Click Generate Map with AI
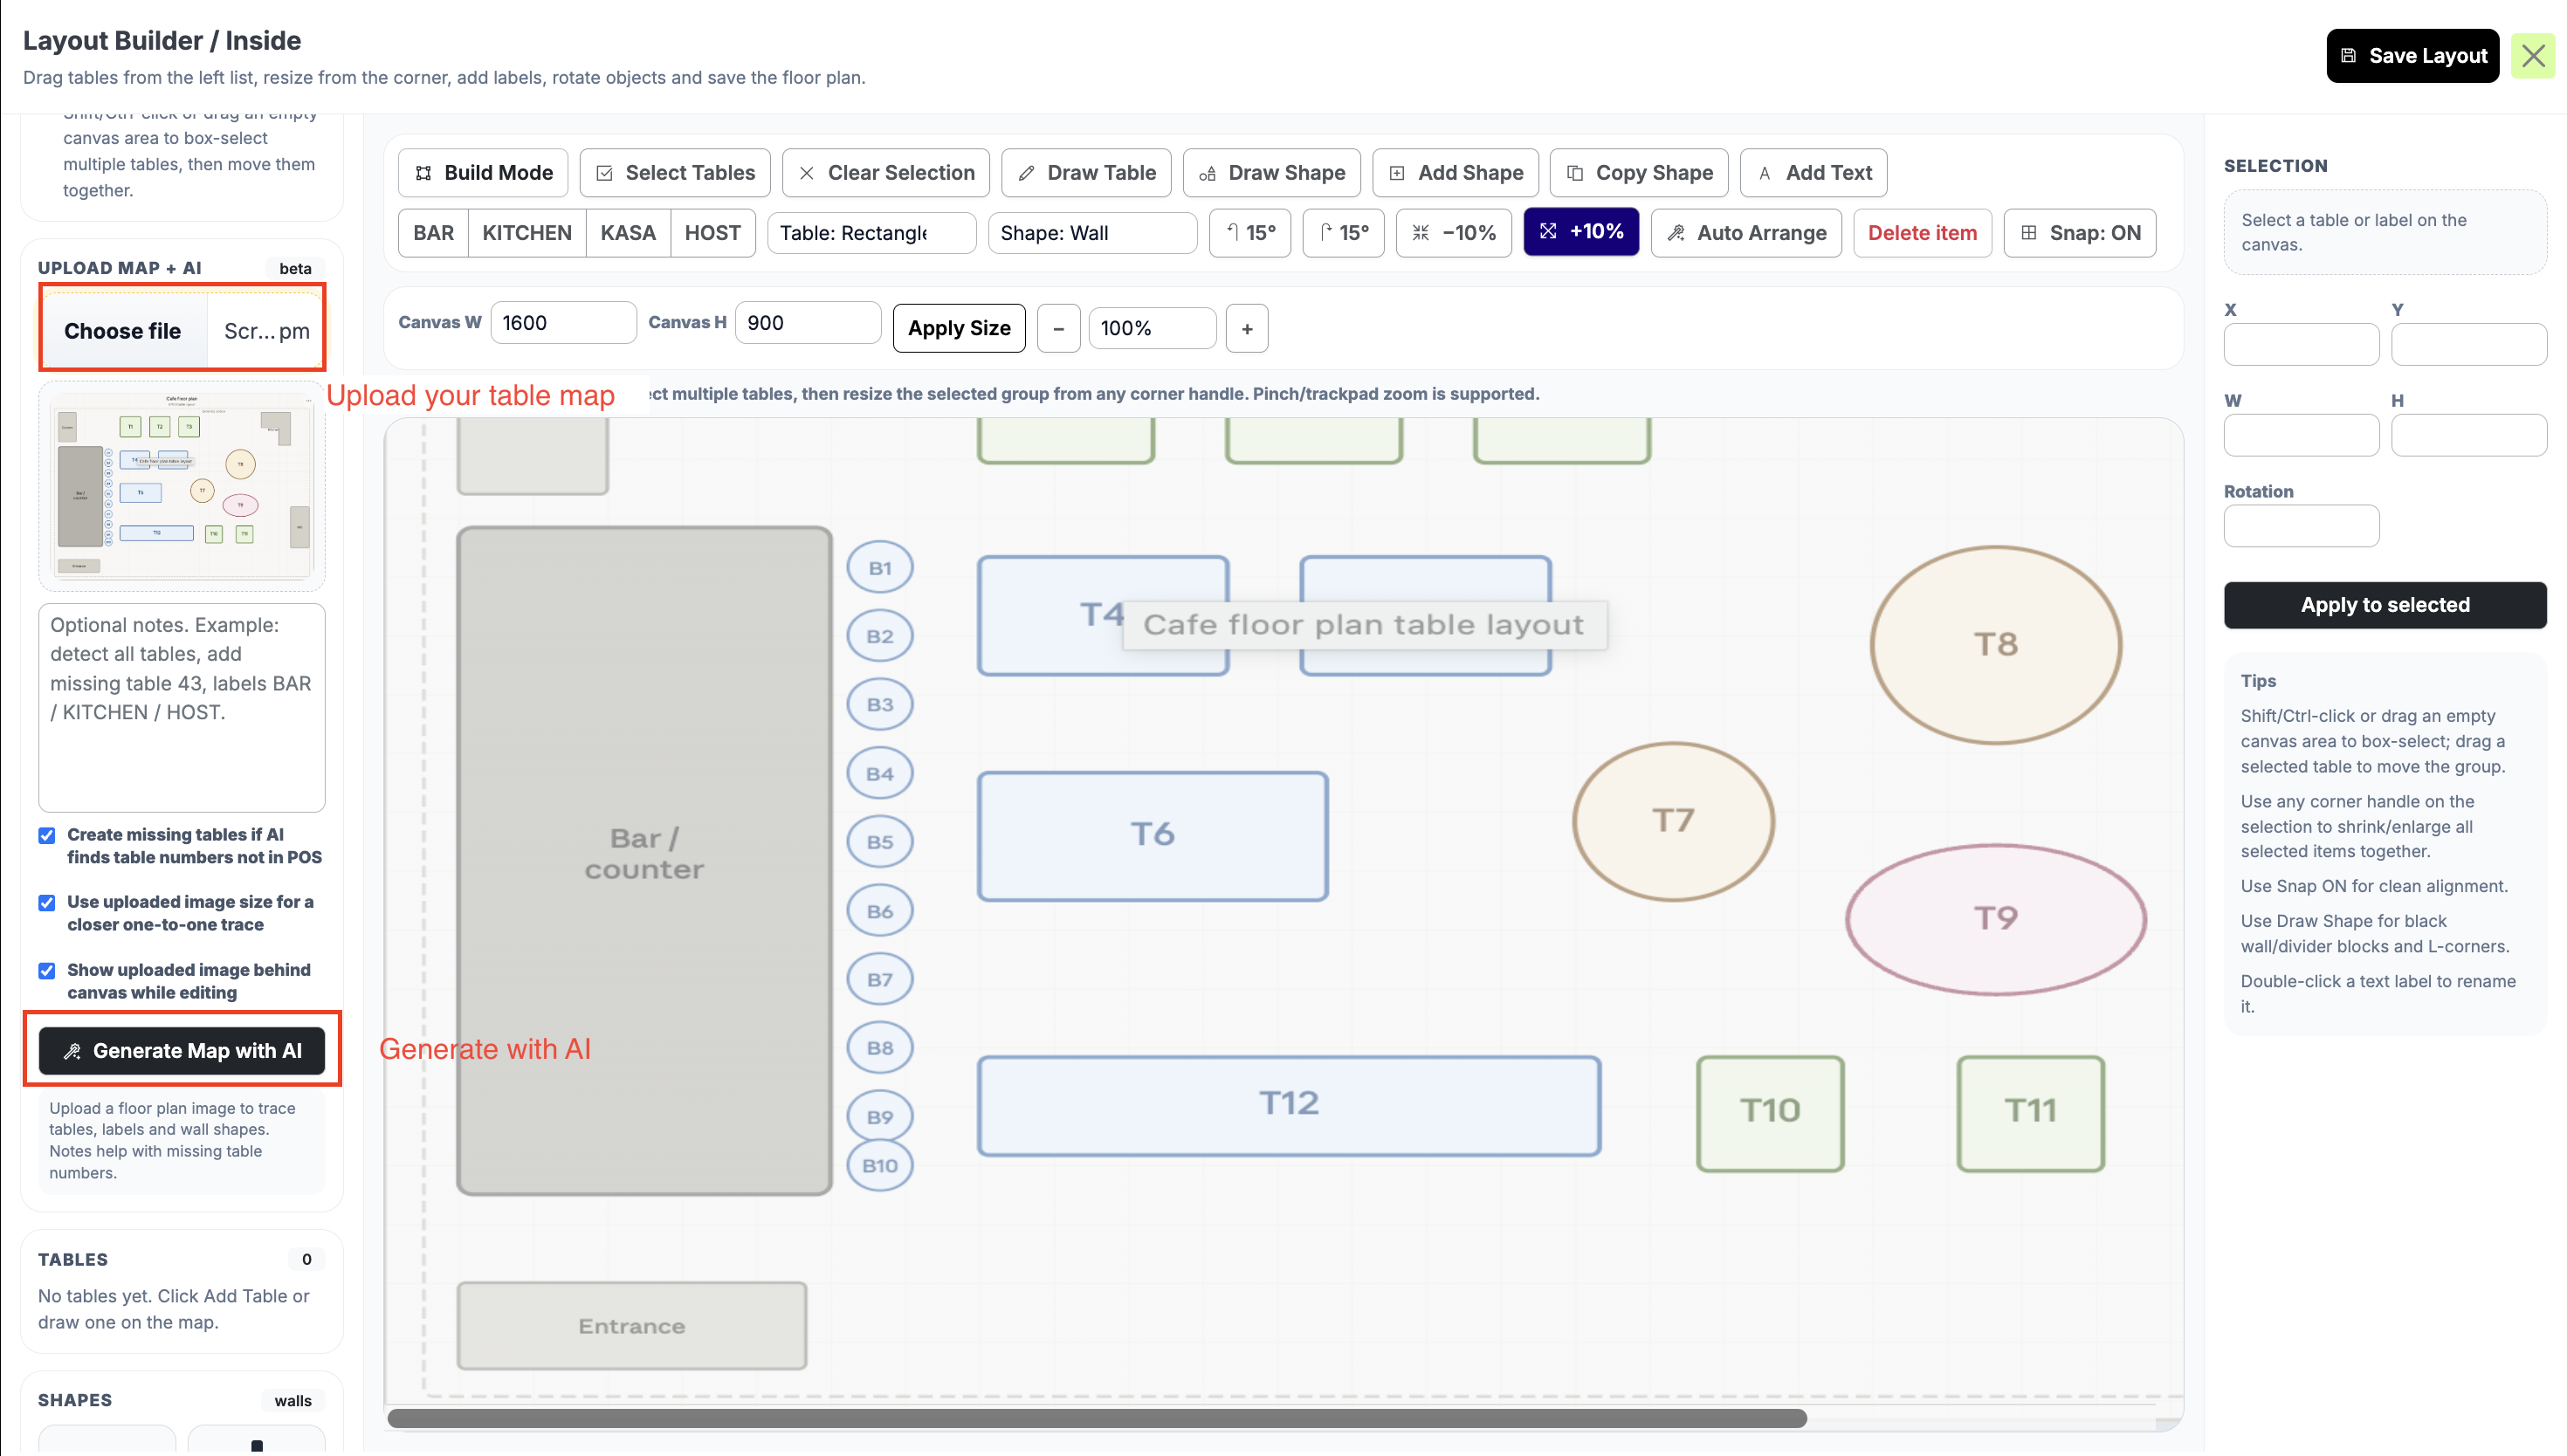The height and width of the screenshot is (1456, 2567). (182, 1051)
